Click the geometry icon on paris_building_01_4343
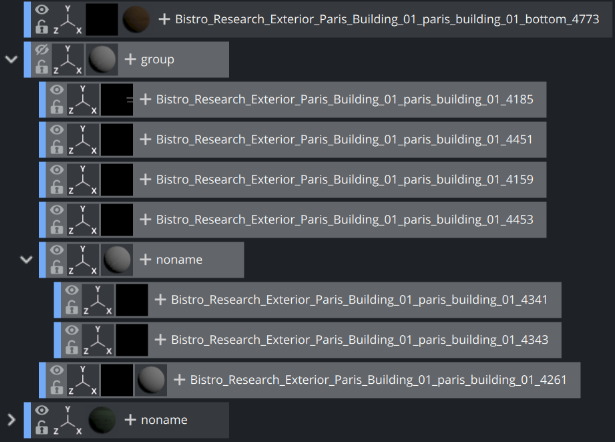 pos(132,339)
